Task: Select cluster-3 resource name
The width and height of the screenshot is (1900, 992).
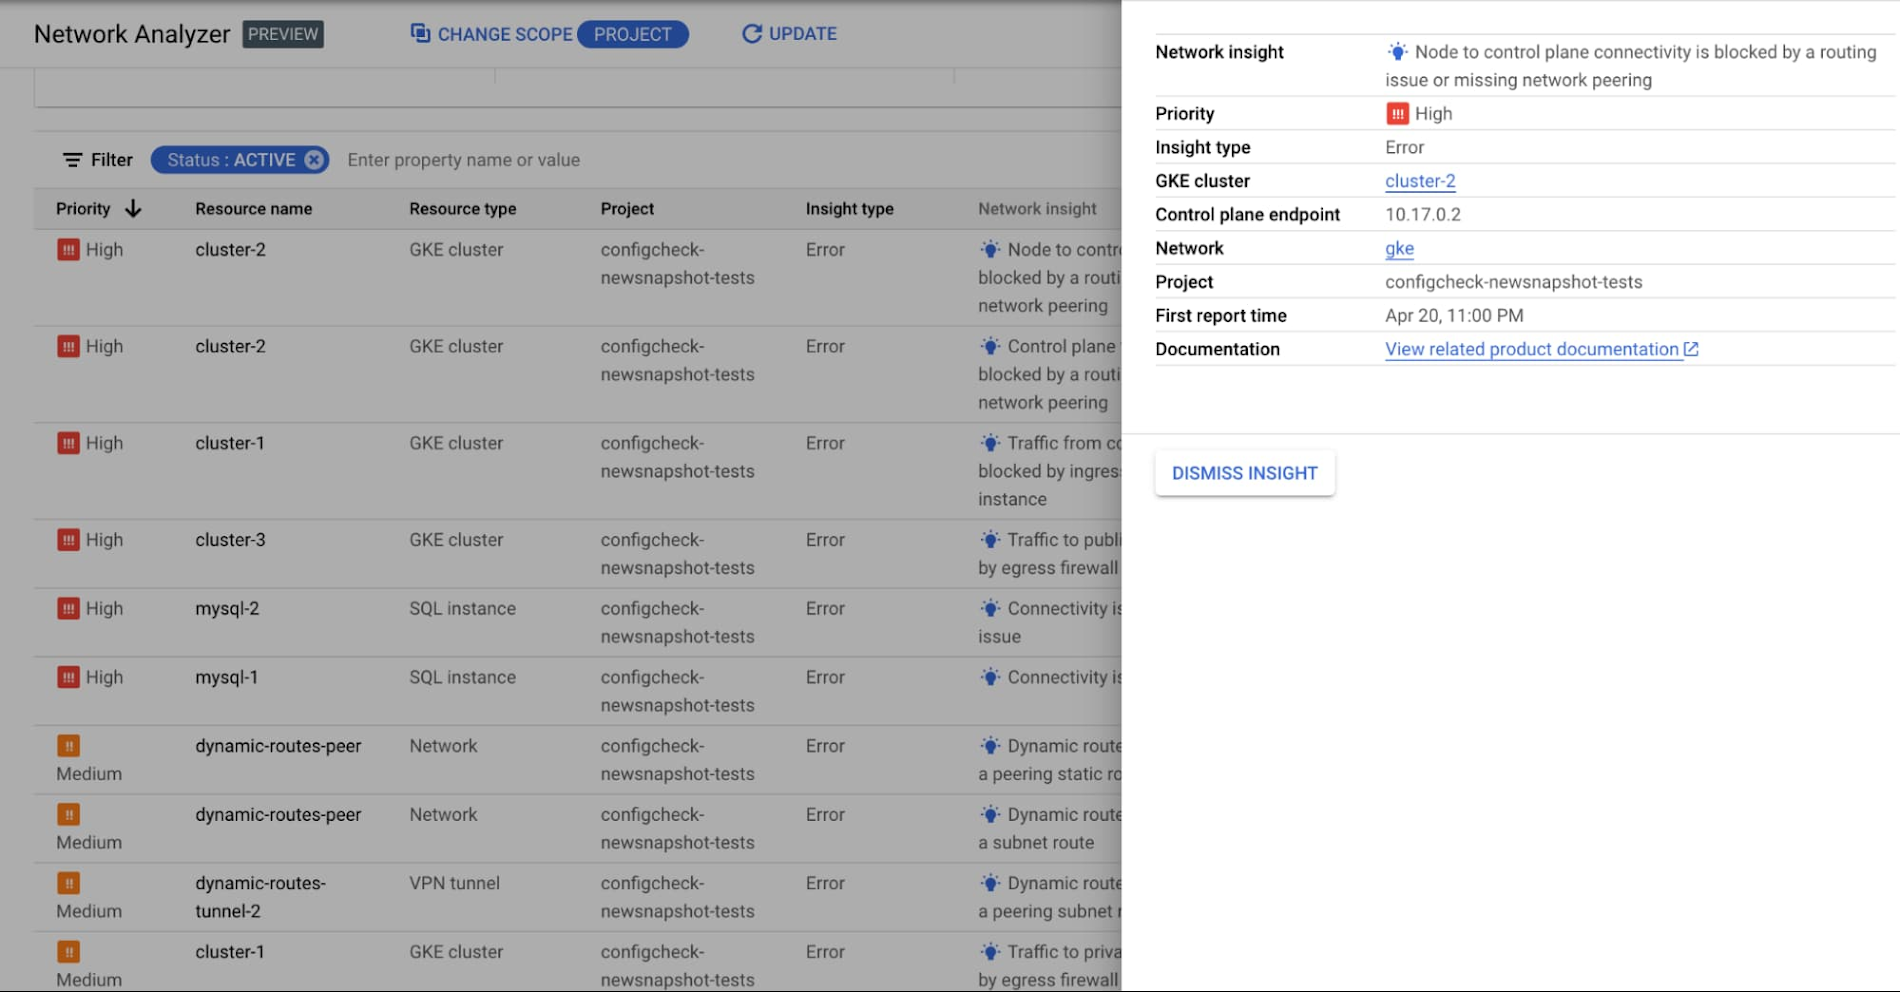Action: click(x=230, y=540)
